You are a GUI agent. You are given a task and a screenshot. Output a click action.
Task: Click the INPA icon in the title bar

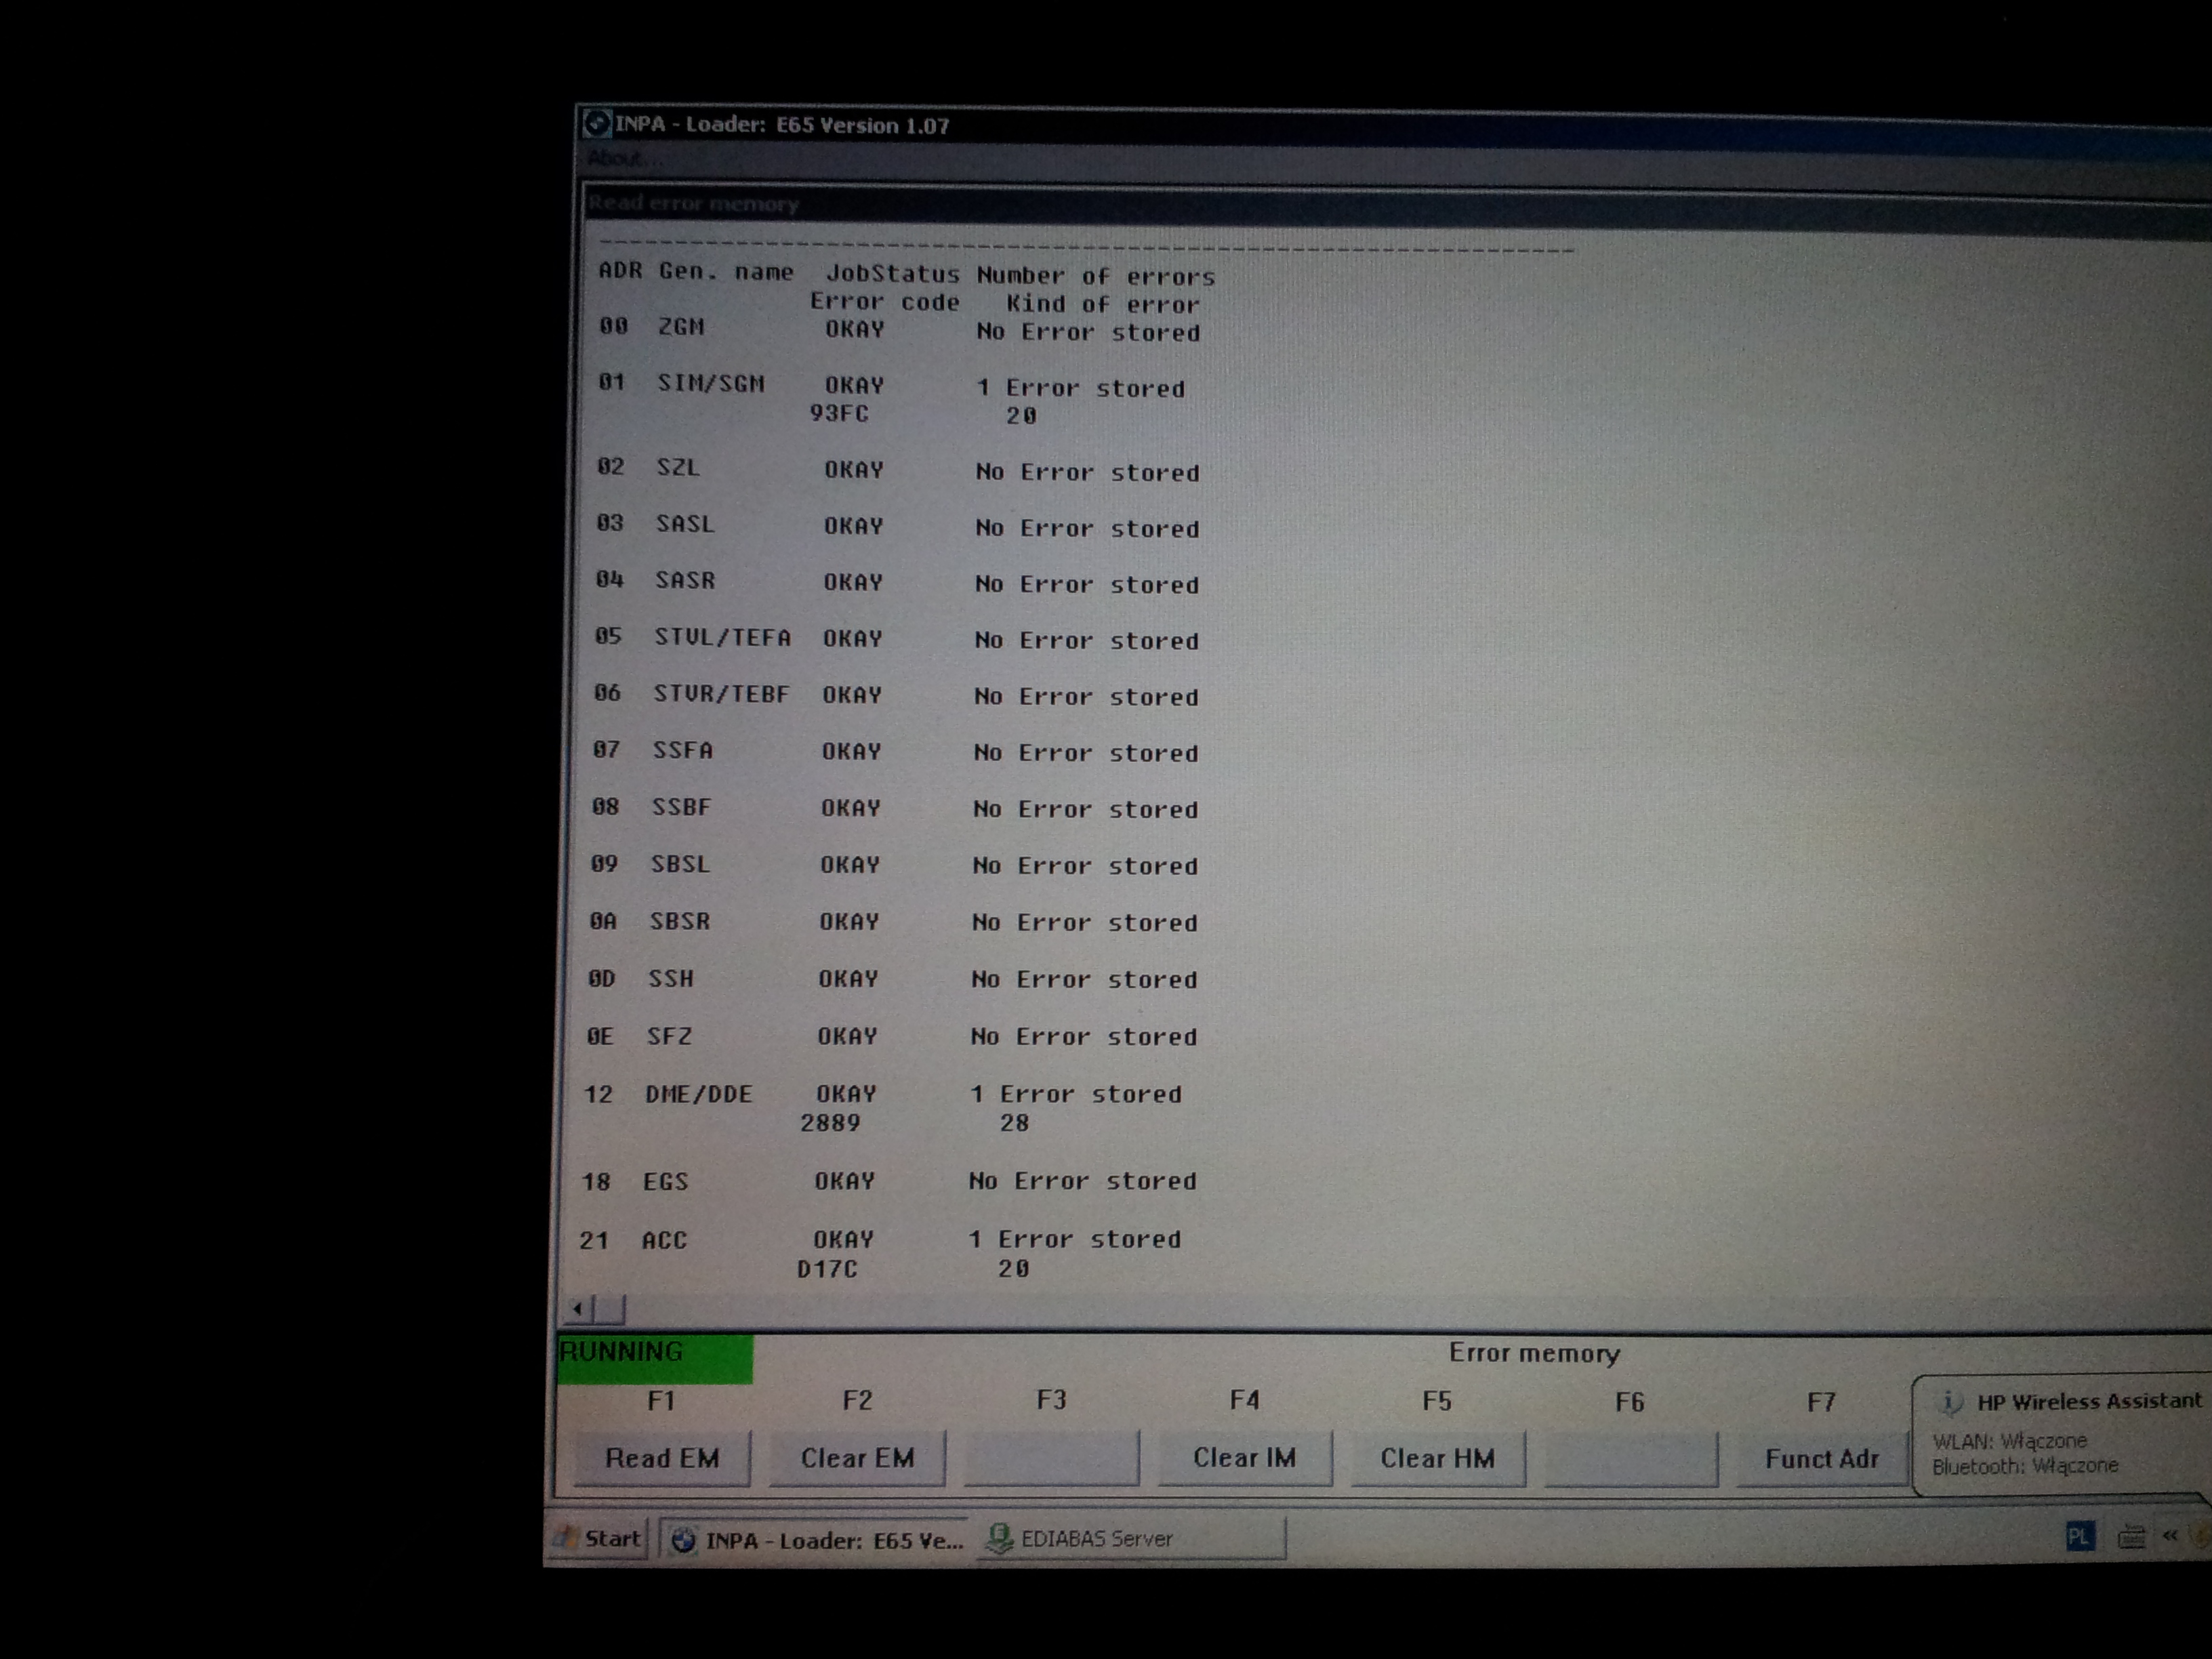pos(596,123)
